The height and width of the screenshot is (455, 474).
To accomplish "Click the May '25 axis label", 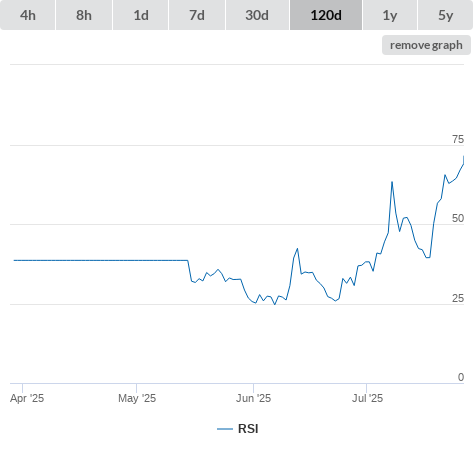I will (137, 398).
